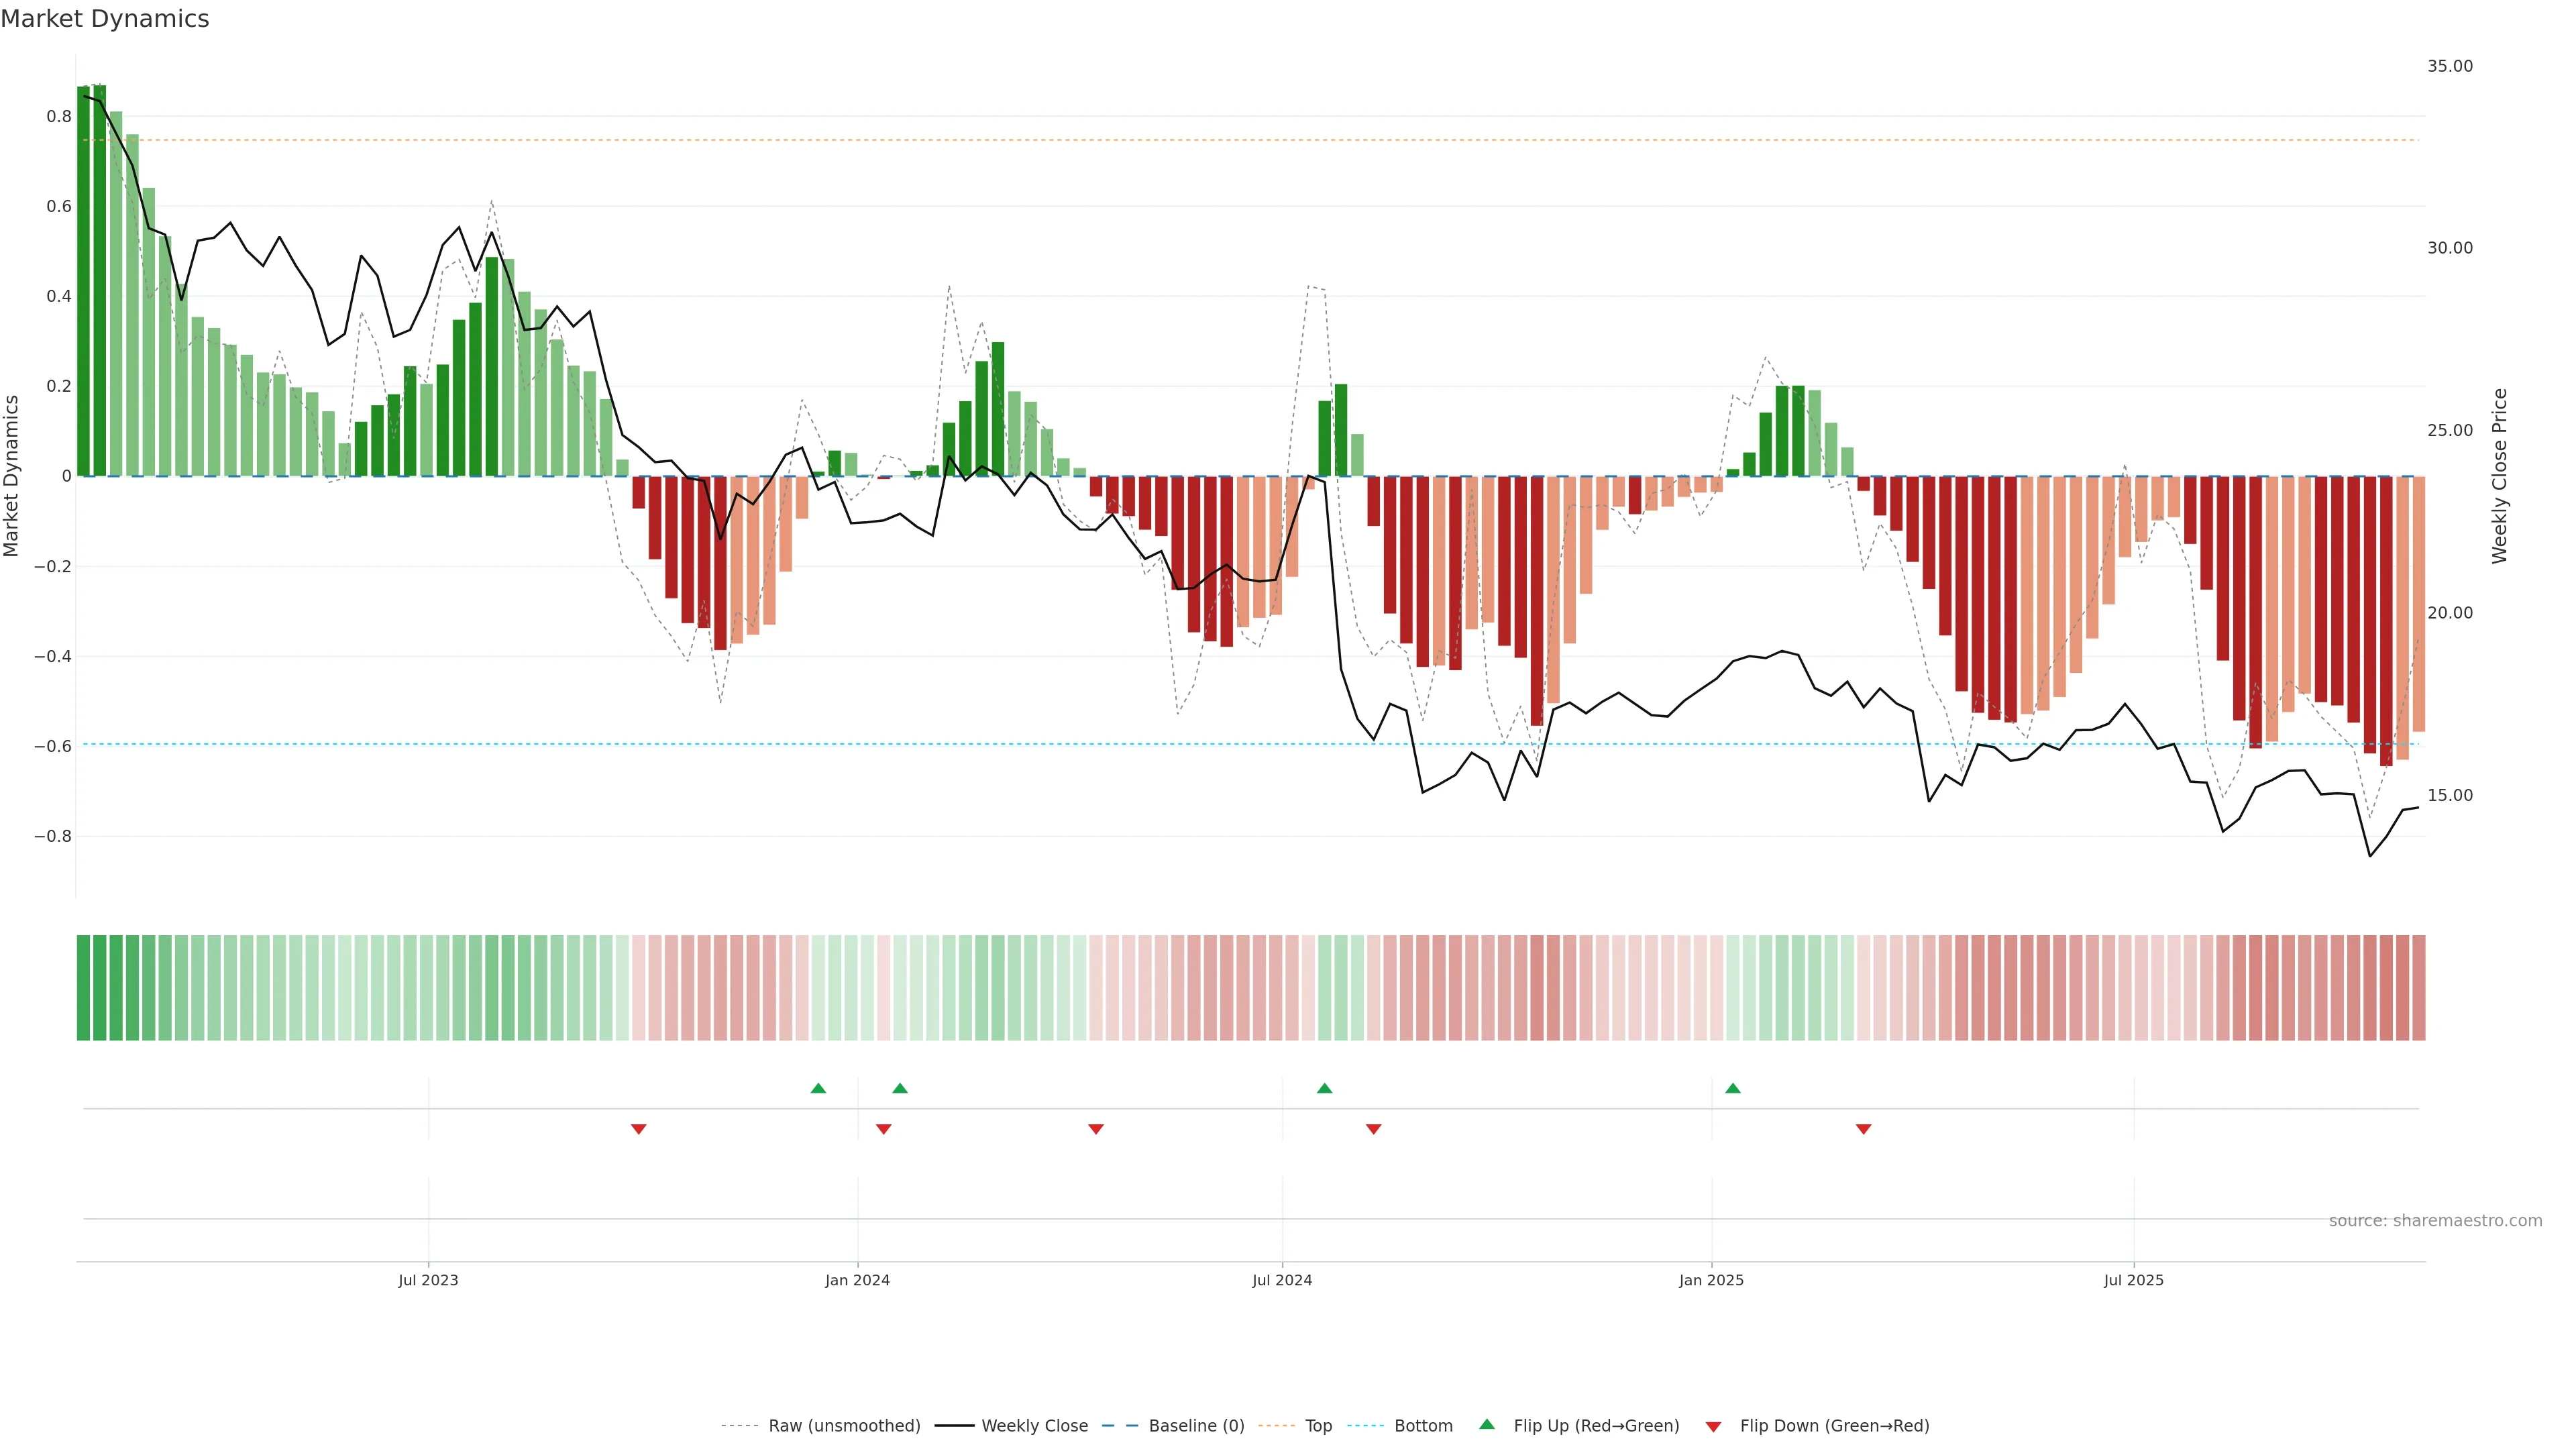Click the darkest green heat-strip cell, the first one
Screen dimensions: 2576x1449
(83, 987)
